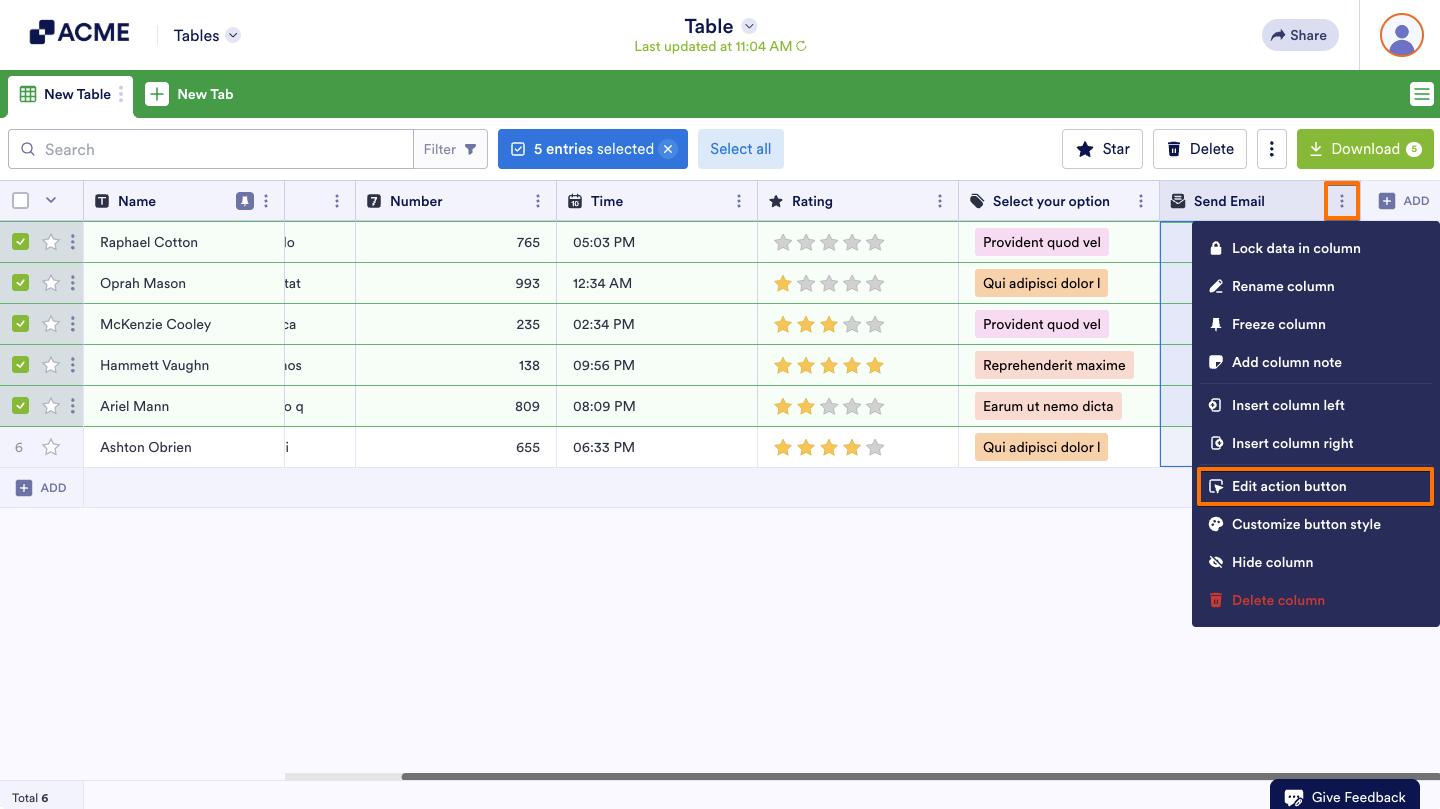Choose Customize button style

point(1315,524)
